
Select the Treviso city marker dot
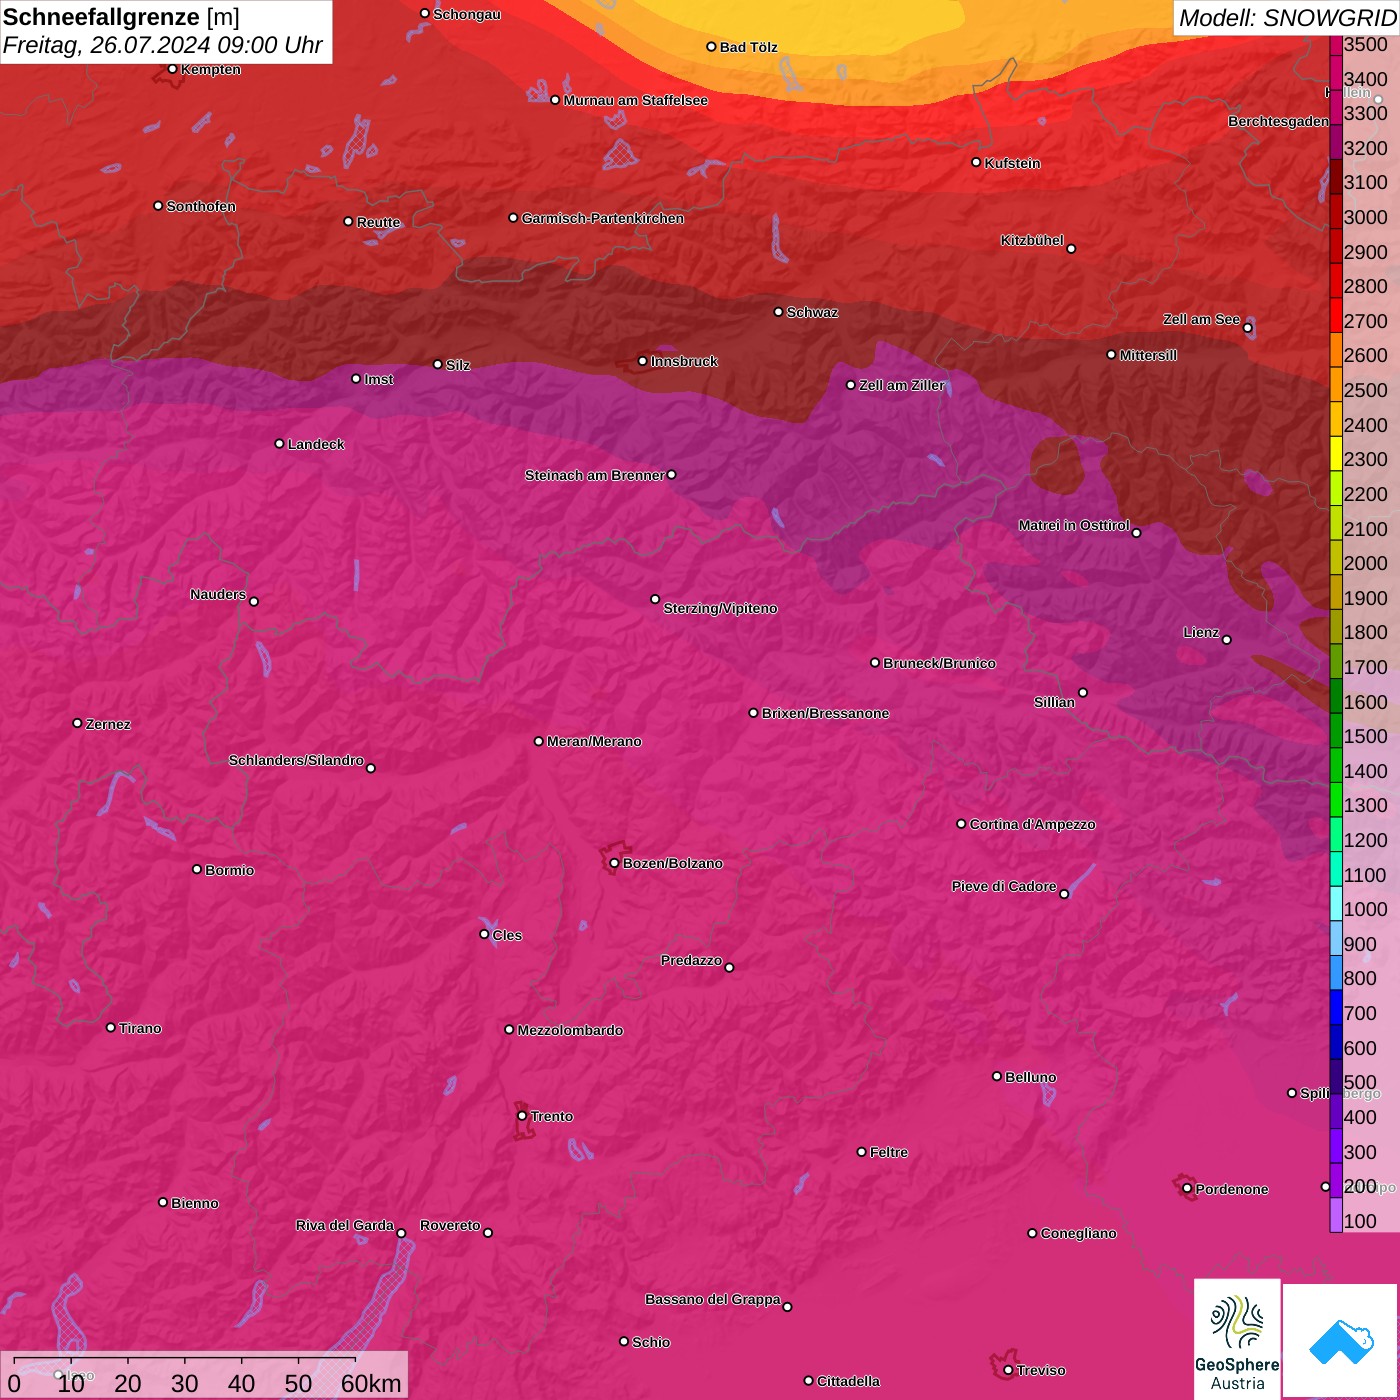click(1008, 1370)
